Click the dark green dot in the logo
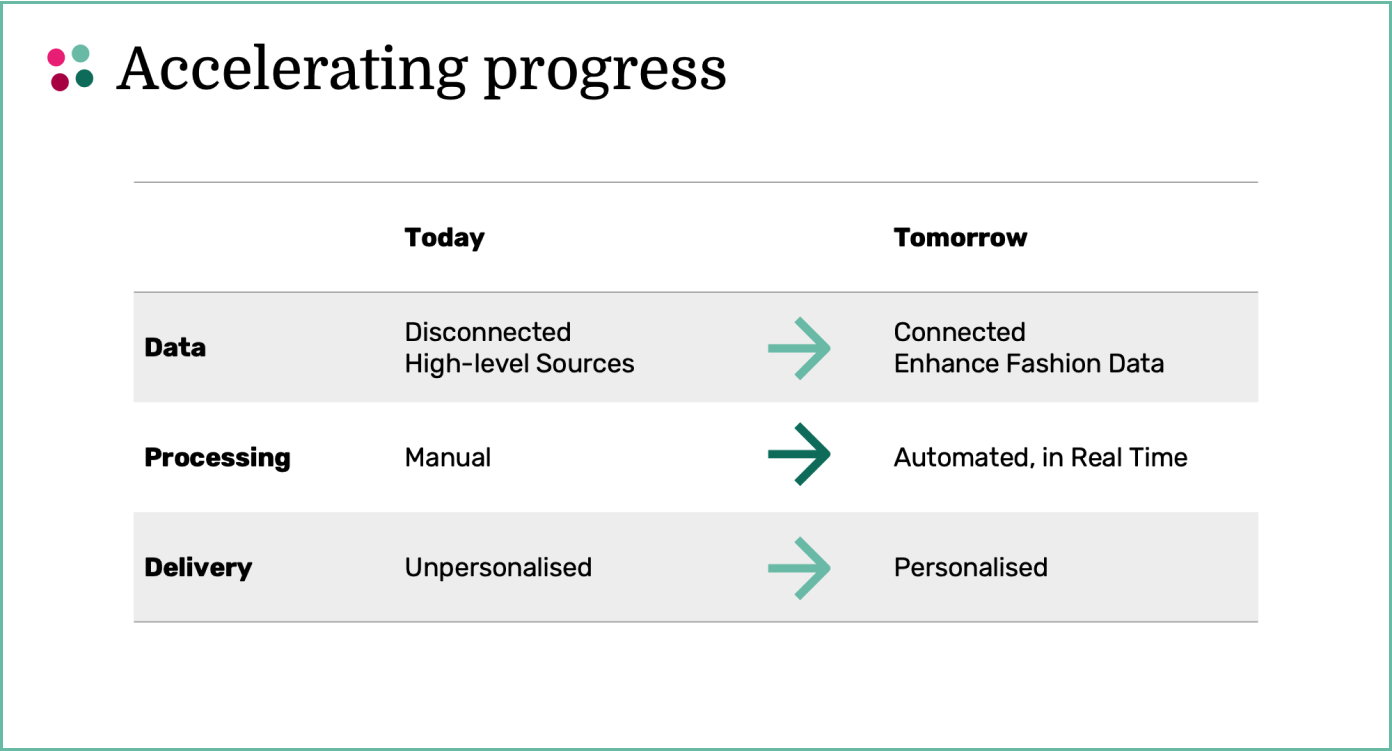This screenshot has height=751, width=1392. point(84,78)
